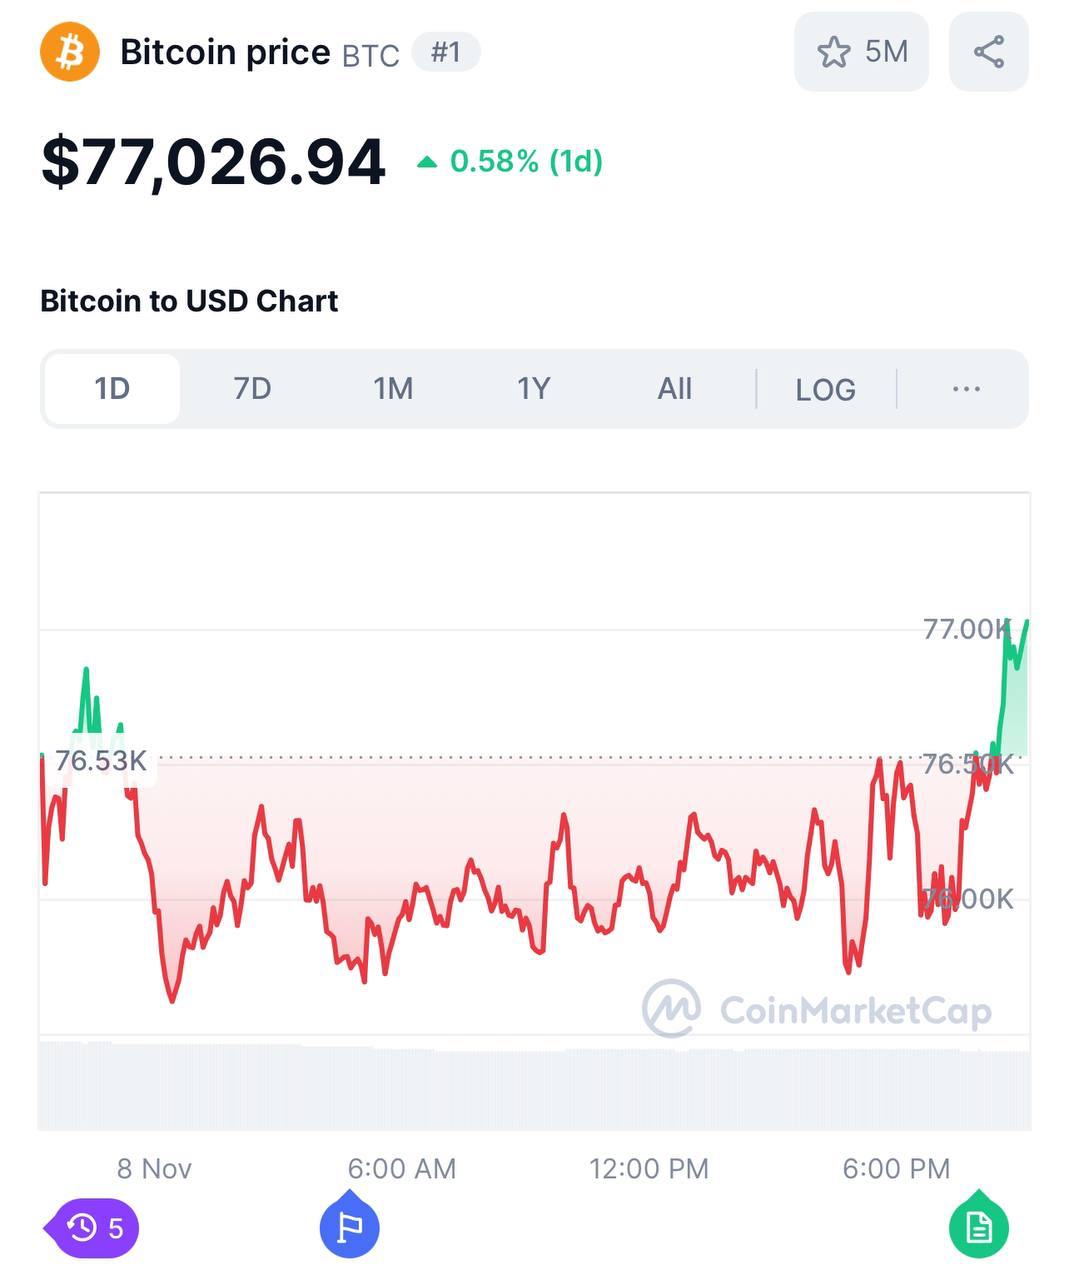Expand more chart options with three dots
The image size is (1069, 1280).
(x=966, y=389)
